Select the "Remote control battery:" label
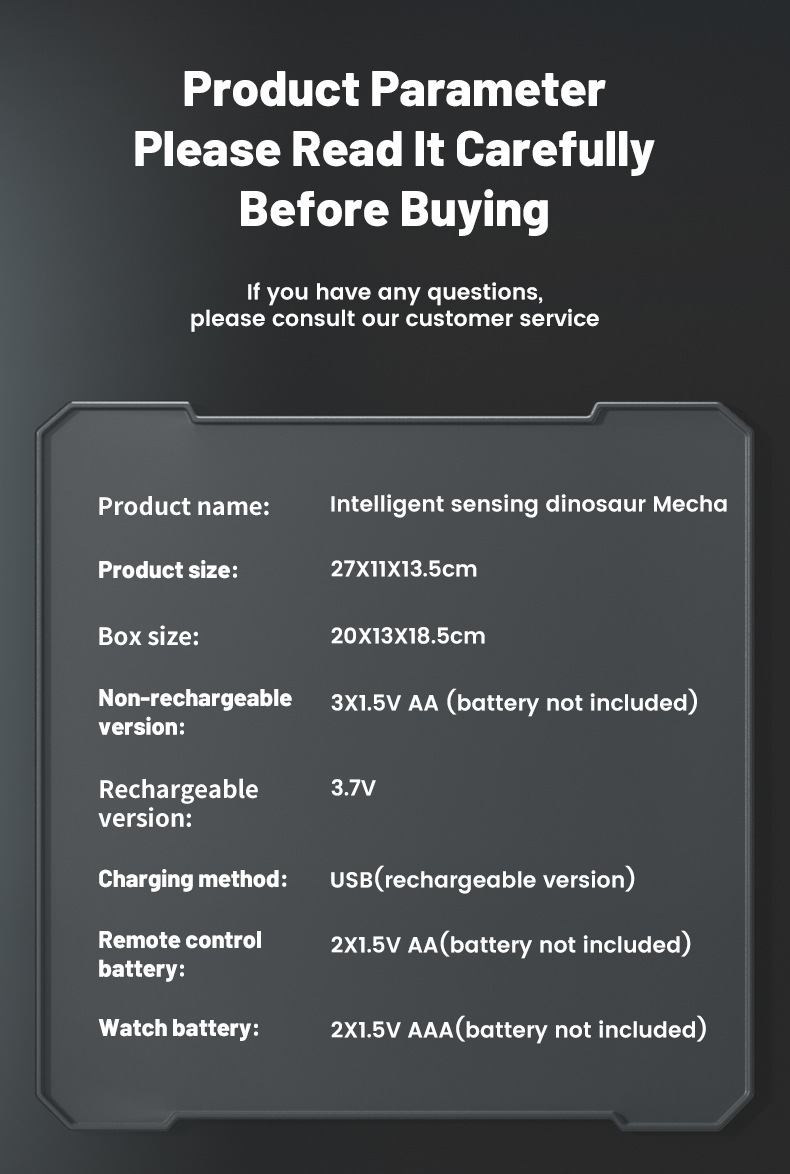 tap(180, 954)
